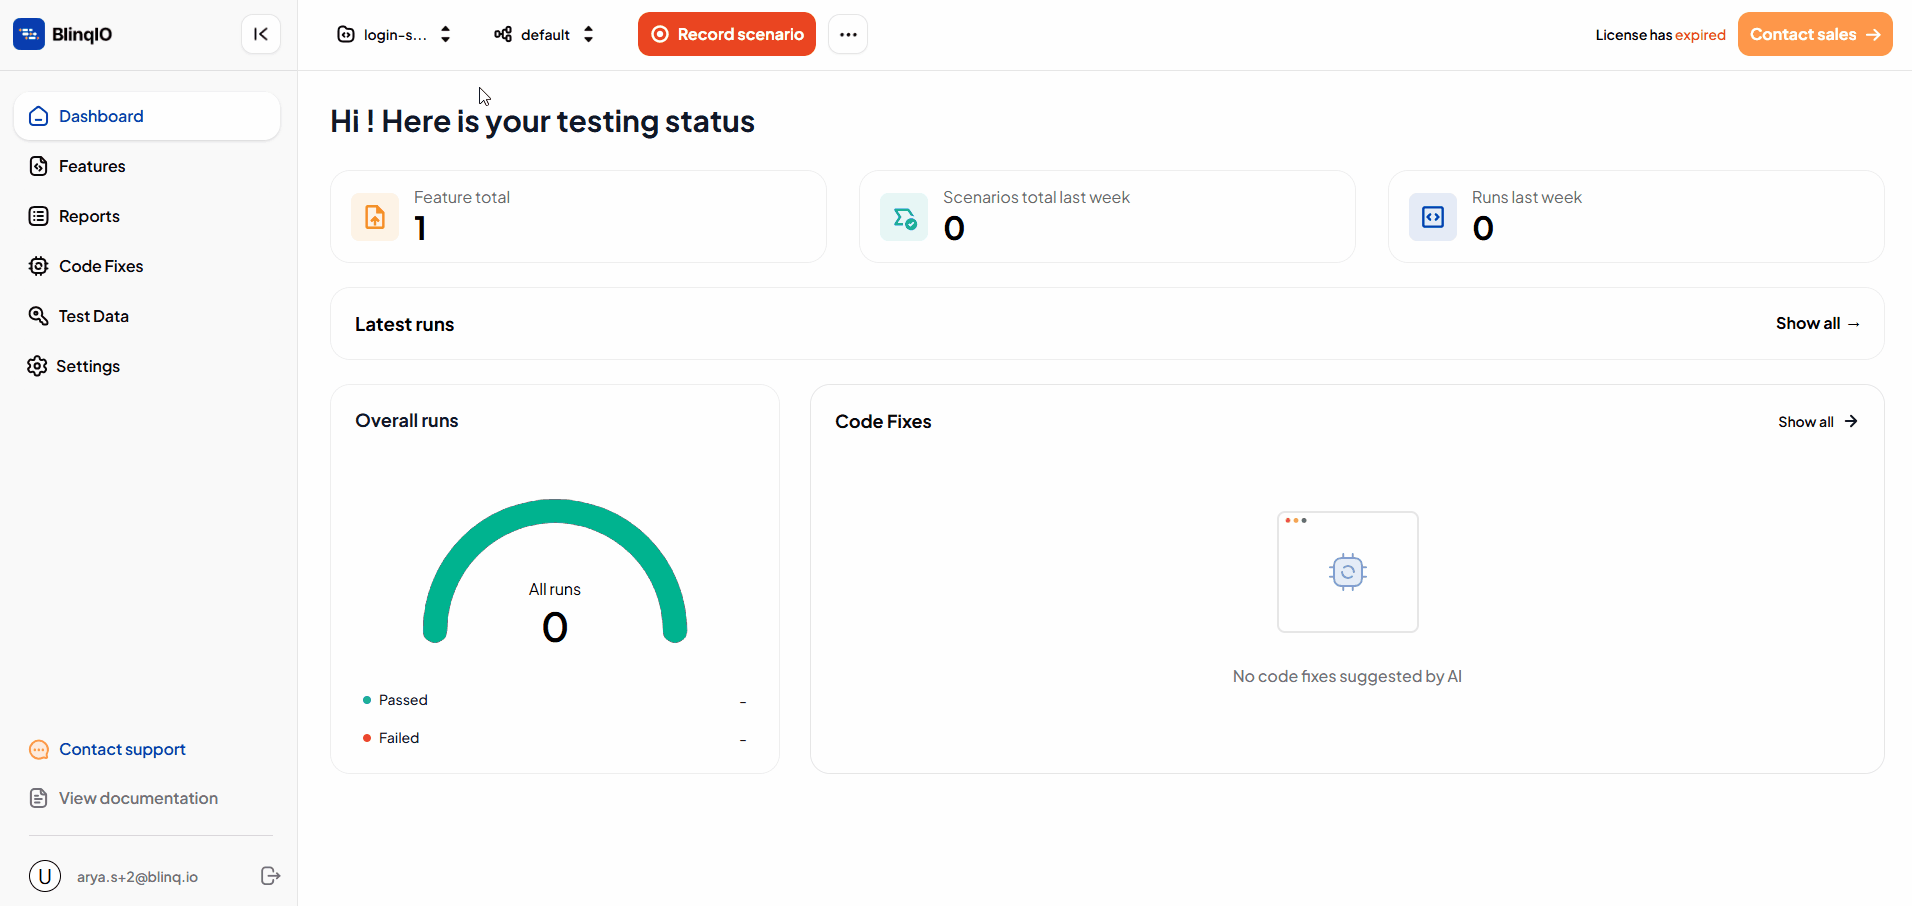Click the Overall runs heading

click(406, 421)
